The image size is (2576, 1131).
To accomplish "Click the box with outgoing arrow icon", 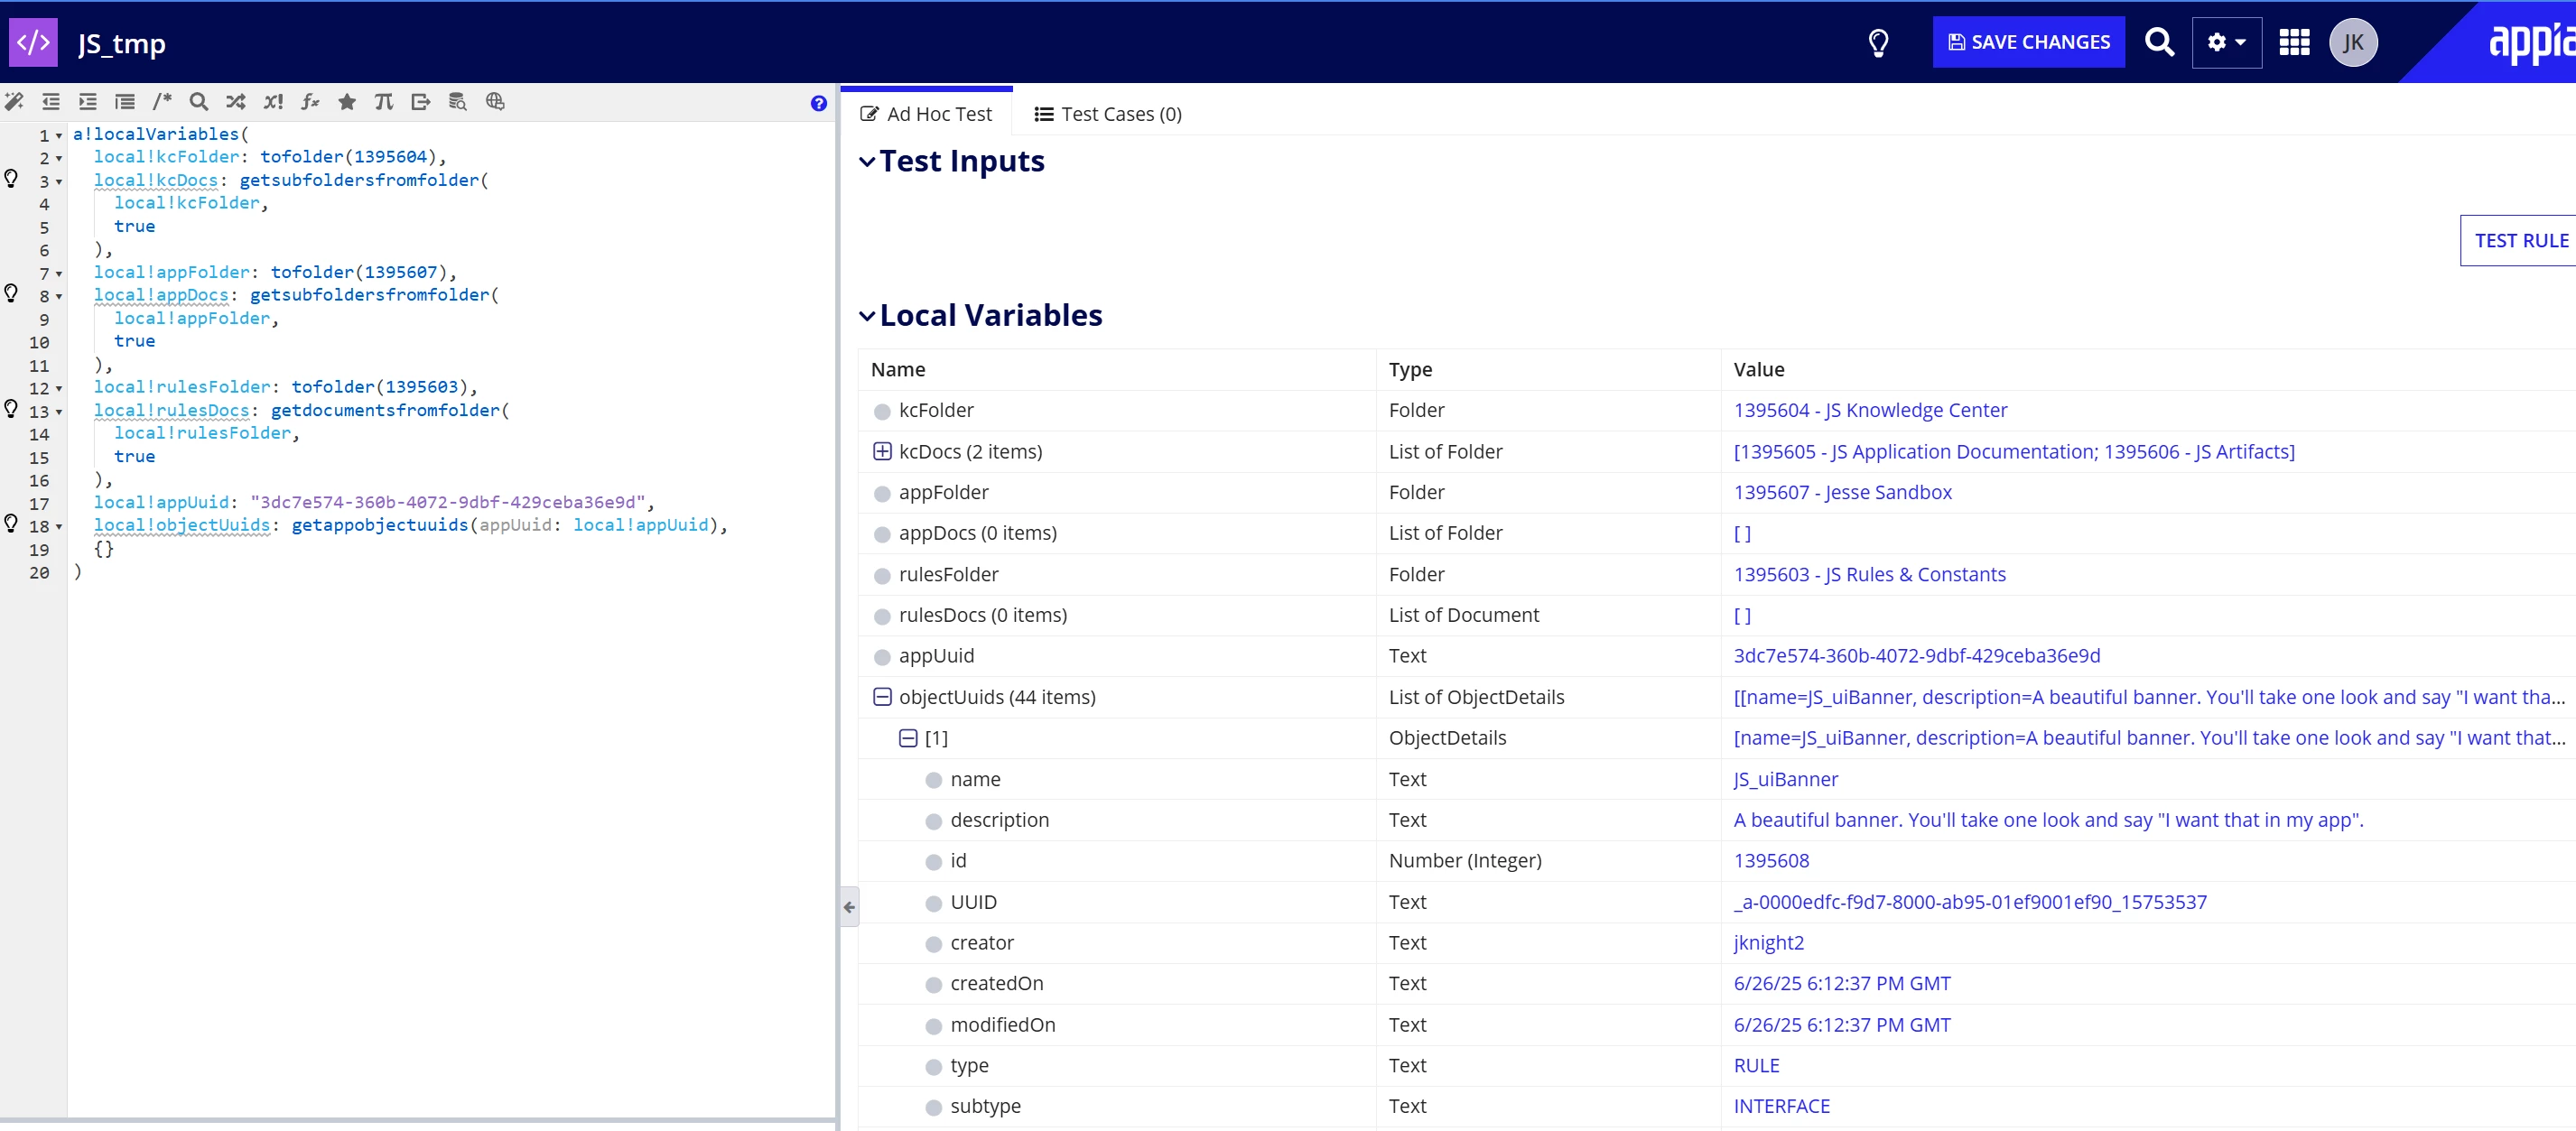I will pyautogui.click(x=421, y=101).
